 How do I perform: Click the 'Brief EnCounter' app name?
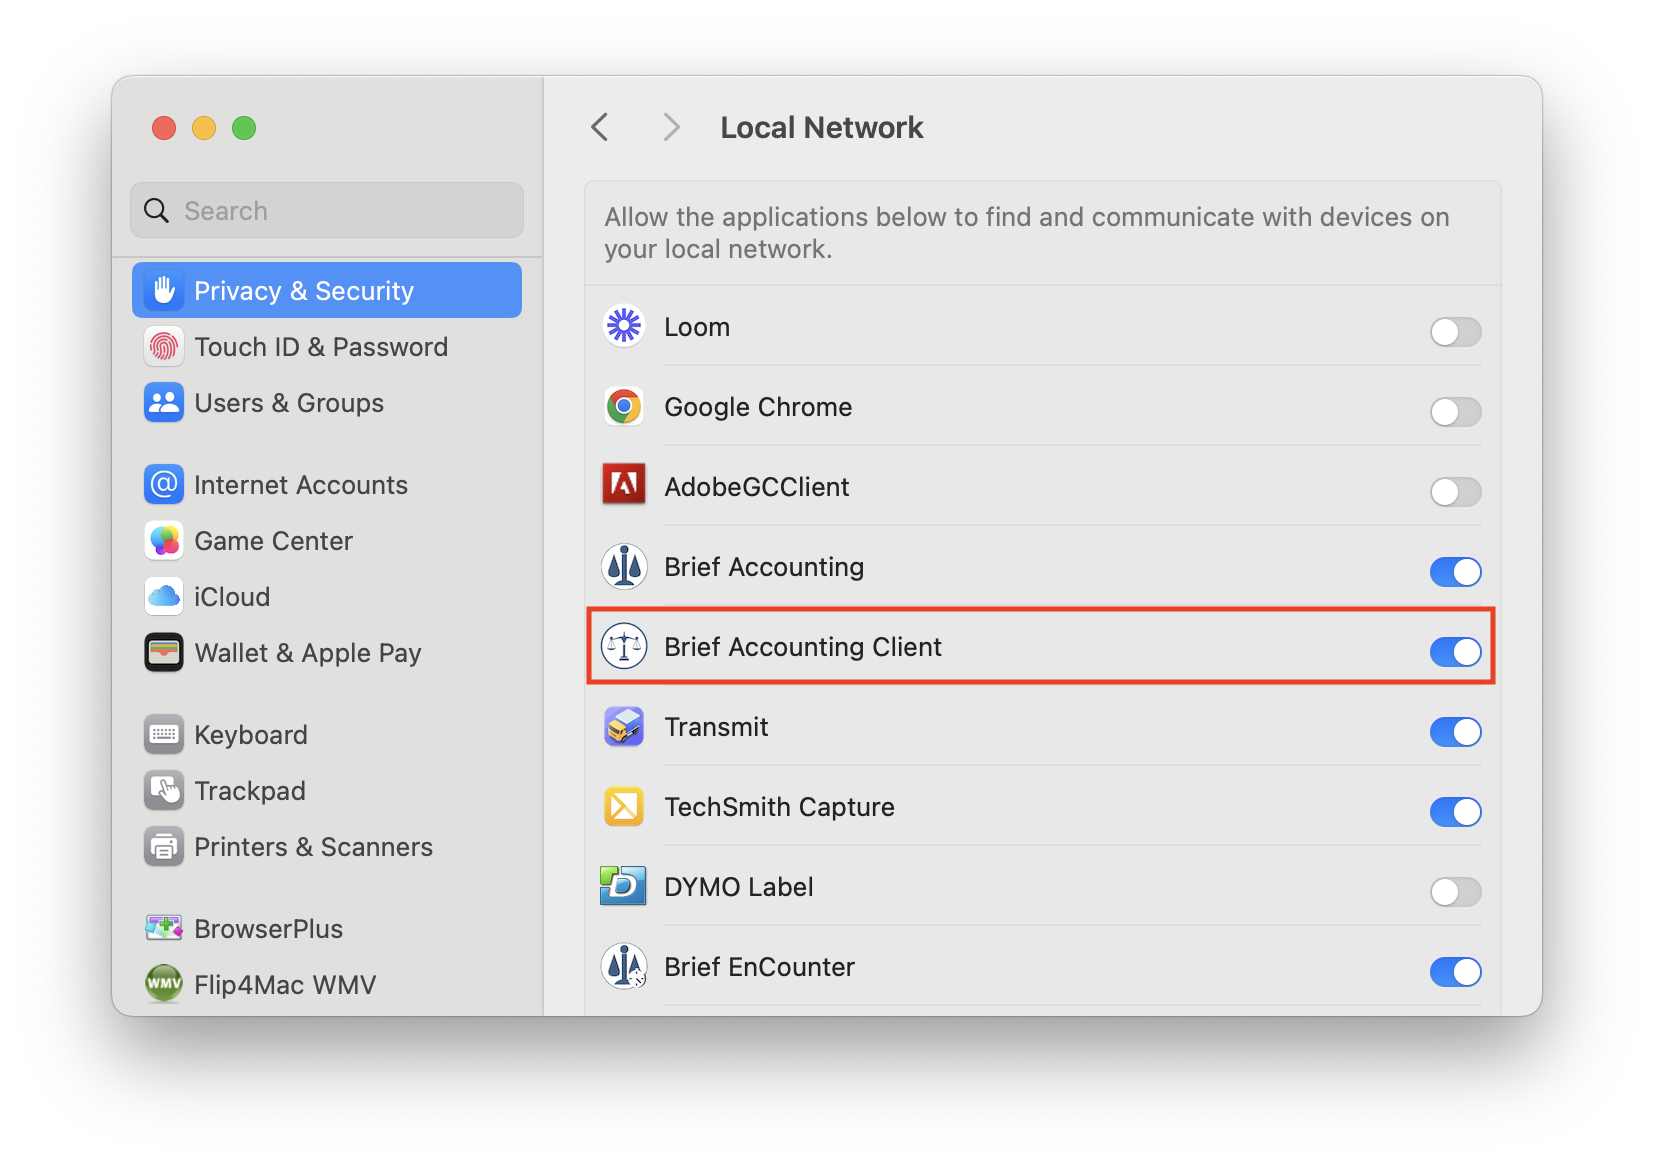tap(760, 967)
